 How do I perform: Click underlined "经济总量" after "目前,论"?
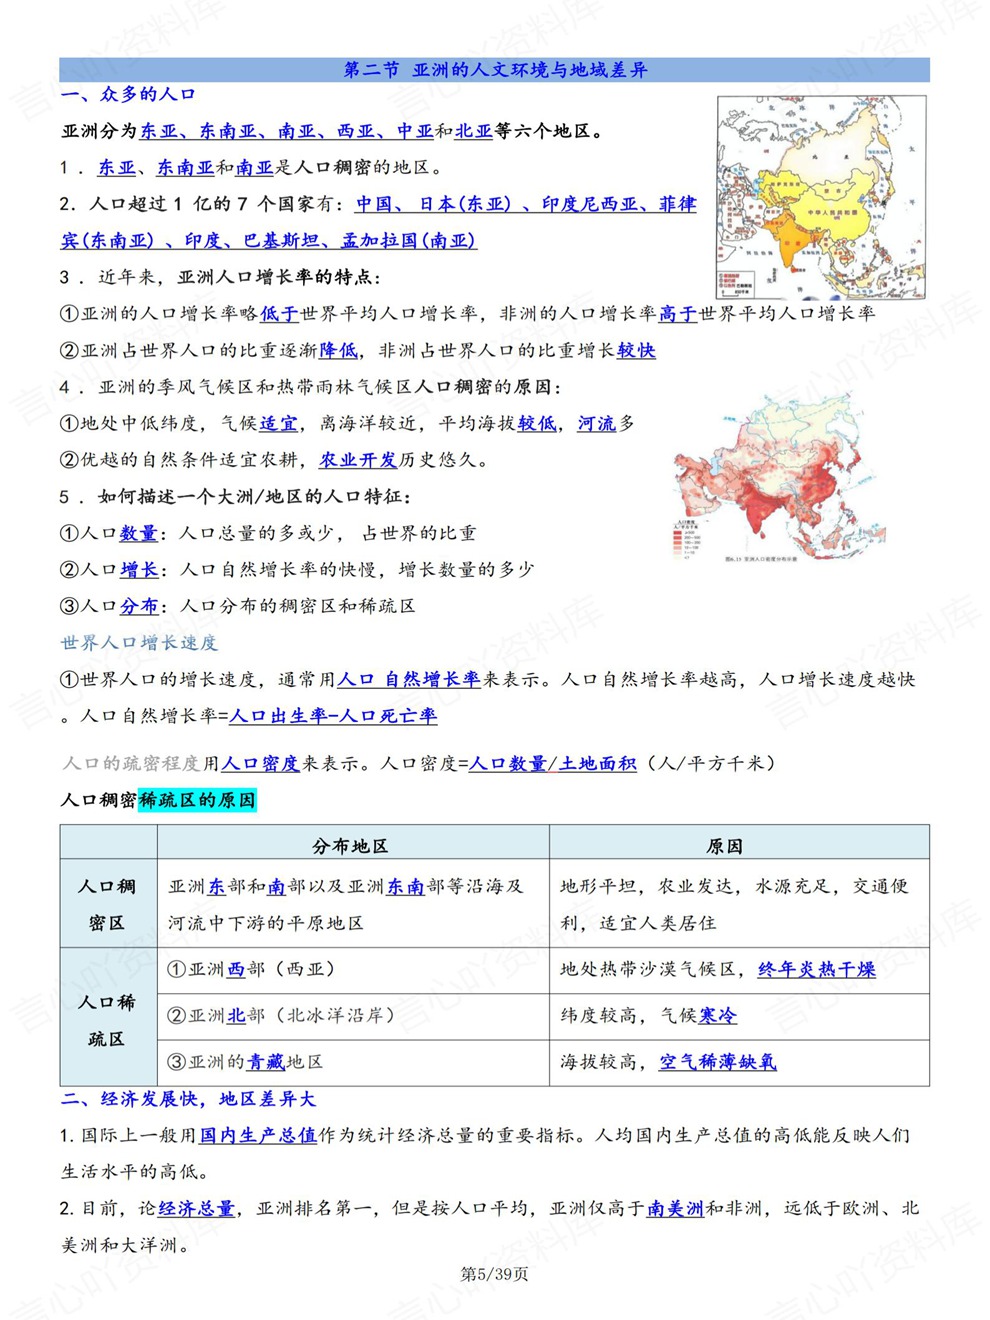[x=197, y=1208]
